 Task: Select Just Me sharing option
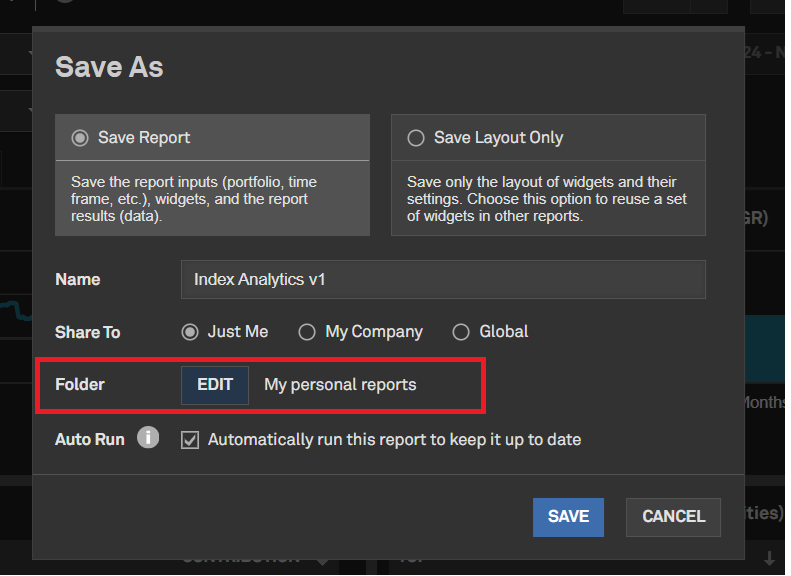[x=190, y=332]
